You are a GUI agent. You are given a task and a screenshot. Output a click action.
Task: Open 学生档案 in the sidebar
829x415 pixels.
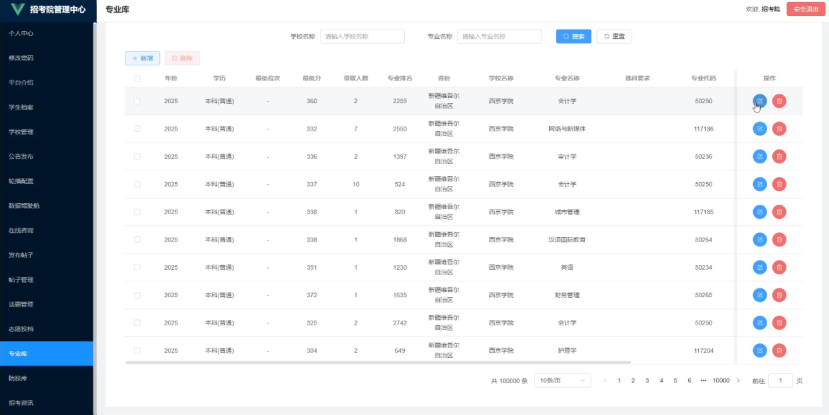coord(47,107)
